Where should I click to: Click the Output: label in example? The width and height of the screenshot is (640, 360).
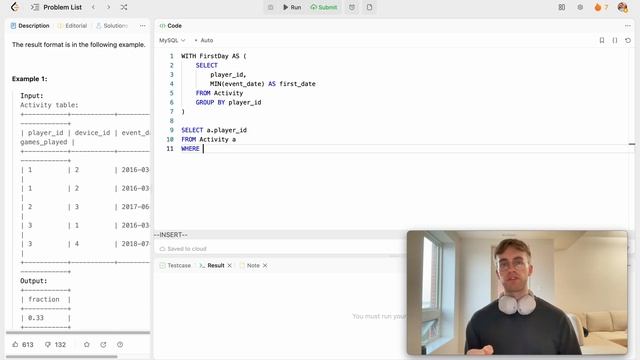point(33,281)
